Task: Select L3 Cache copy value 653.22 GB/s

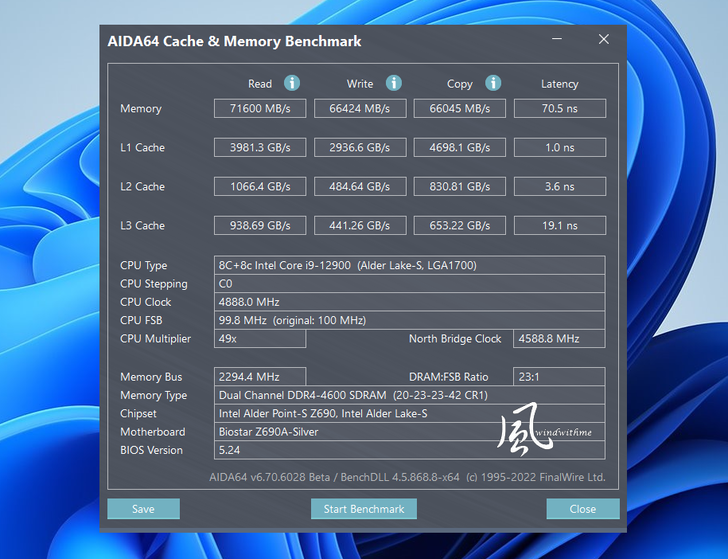Action: pyautogui.click(x=460, y=225)
